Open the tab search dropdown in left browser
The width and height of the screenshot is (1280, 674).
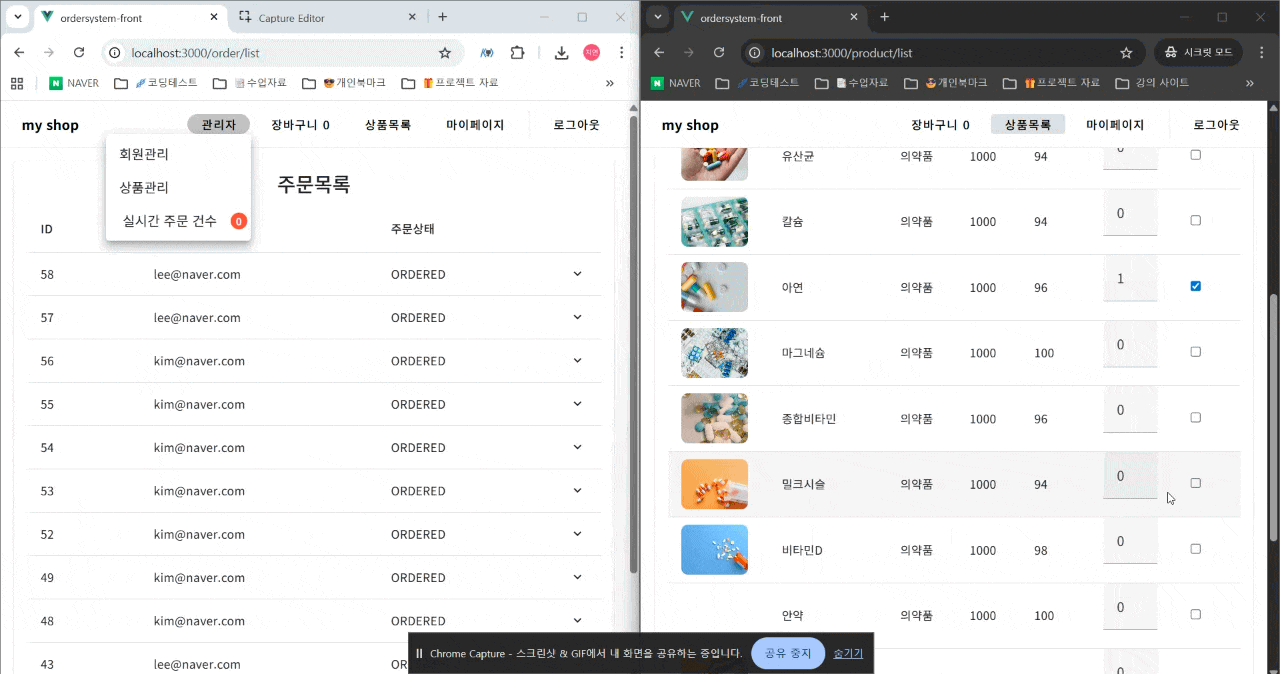click(18, 17)
